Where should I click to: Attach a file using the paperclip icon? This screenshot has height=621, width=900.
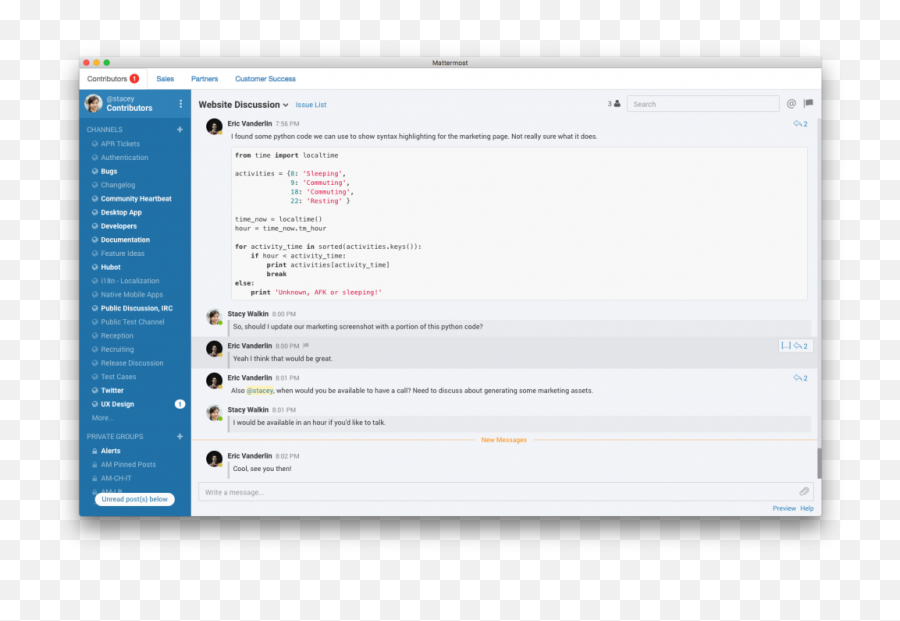click(x=804, y=491)
